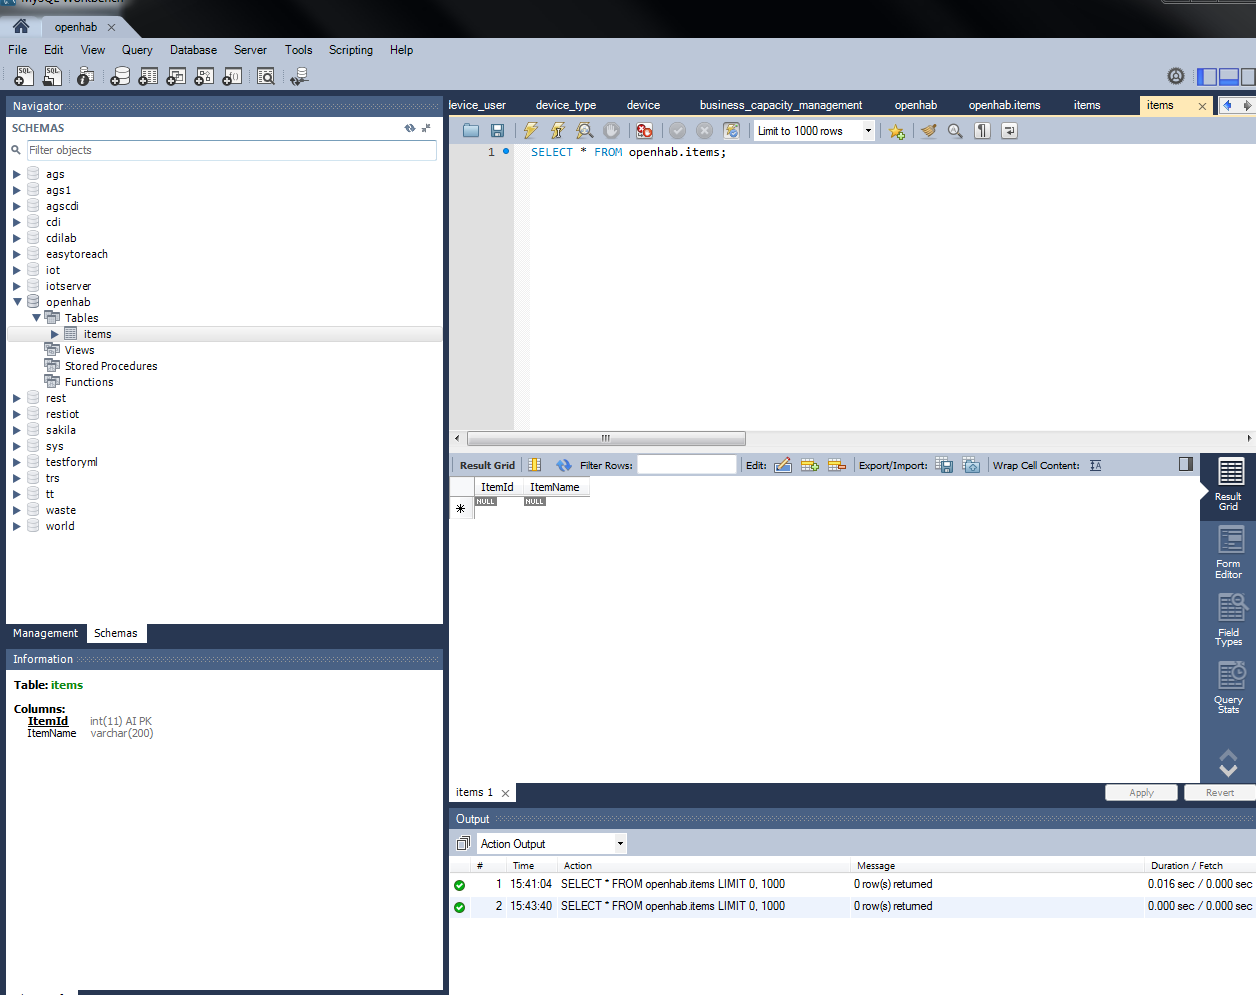This screenshot has width=1256, height=995.
Task: Open the Database menu
Action: point(193,50)
